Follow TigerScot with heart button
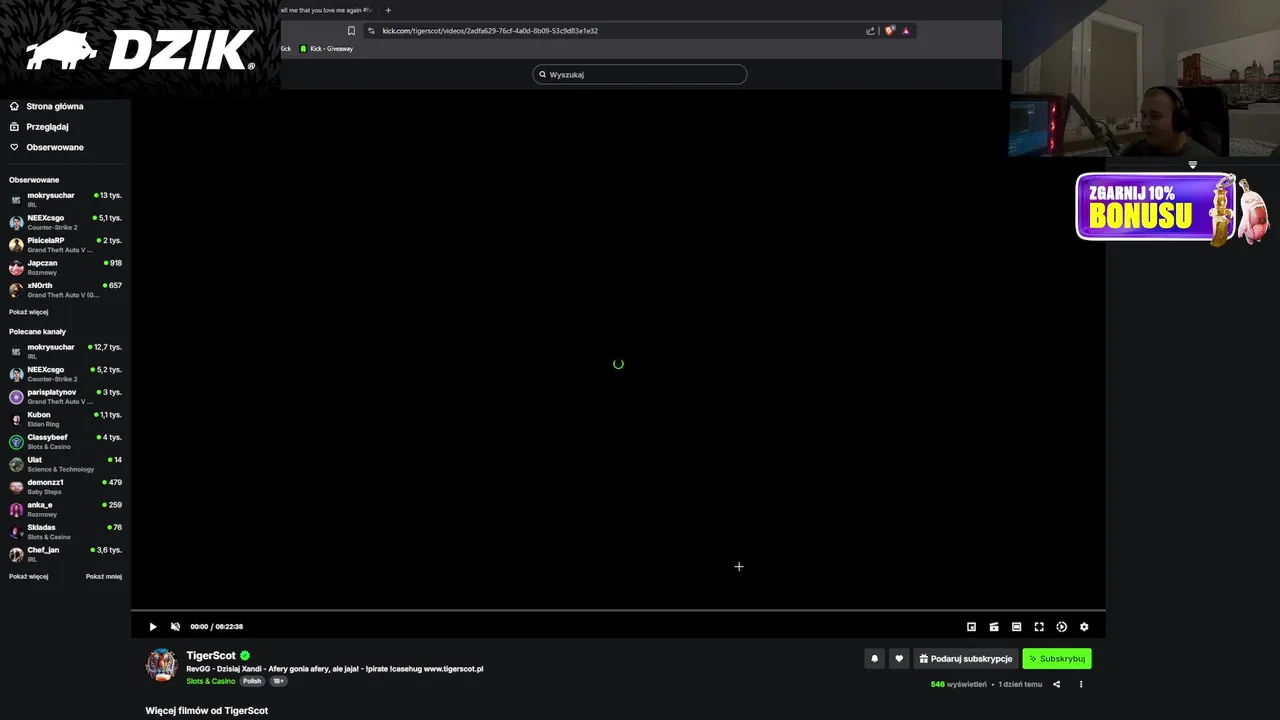1280x720 pixels. coord(899,659)
